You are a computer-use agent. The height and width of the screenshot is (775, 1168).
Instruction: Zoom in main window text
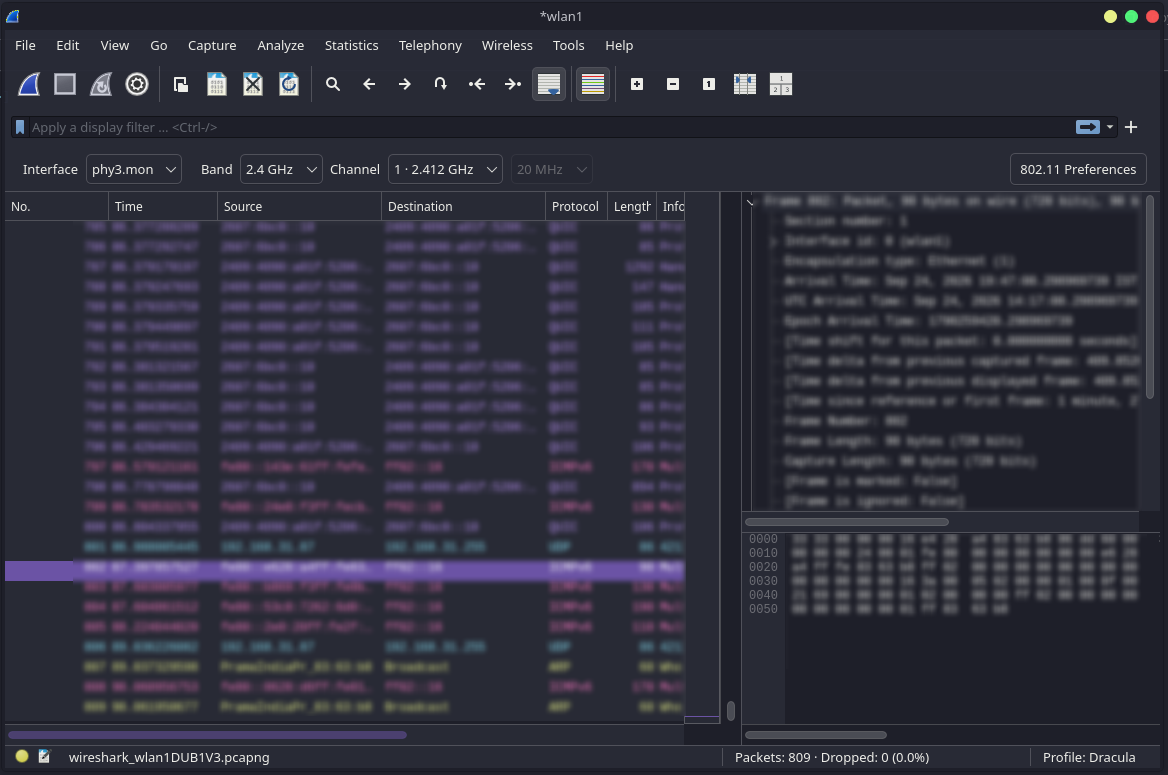(637, 84)
